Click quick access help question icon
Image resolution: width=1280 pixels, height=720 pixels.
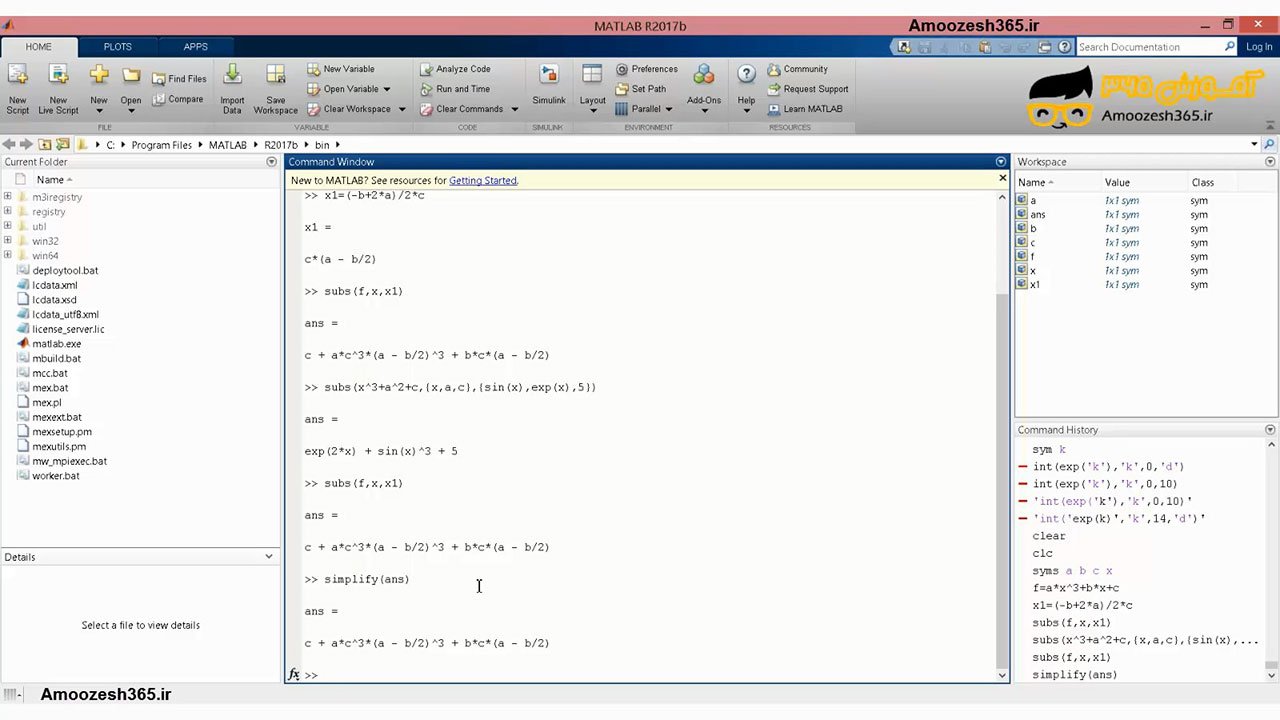coord(1065,47)
